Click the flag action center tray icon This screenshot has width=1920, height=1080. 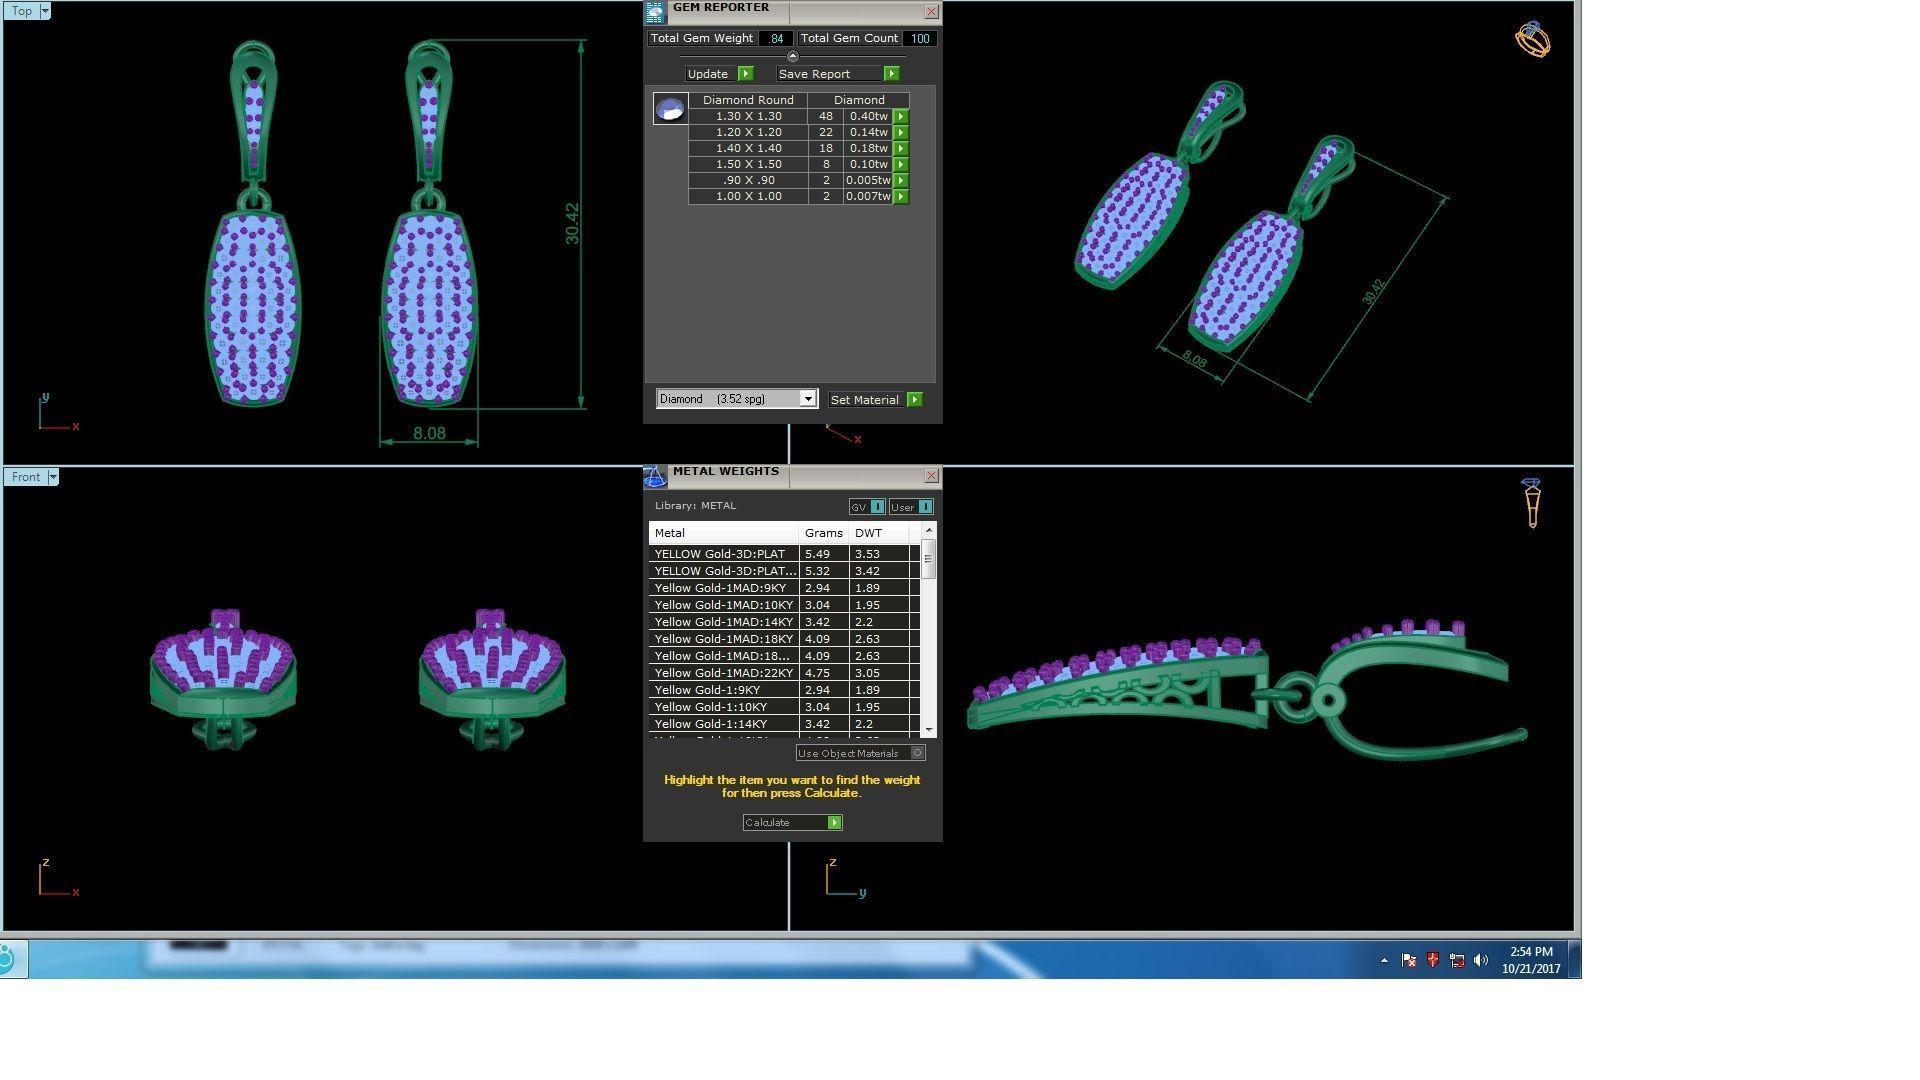[1409, 960]
